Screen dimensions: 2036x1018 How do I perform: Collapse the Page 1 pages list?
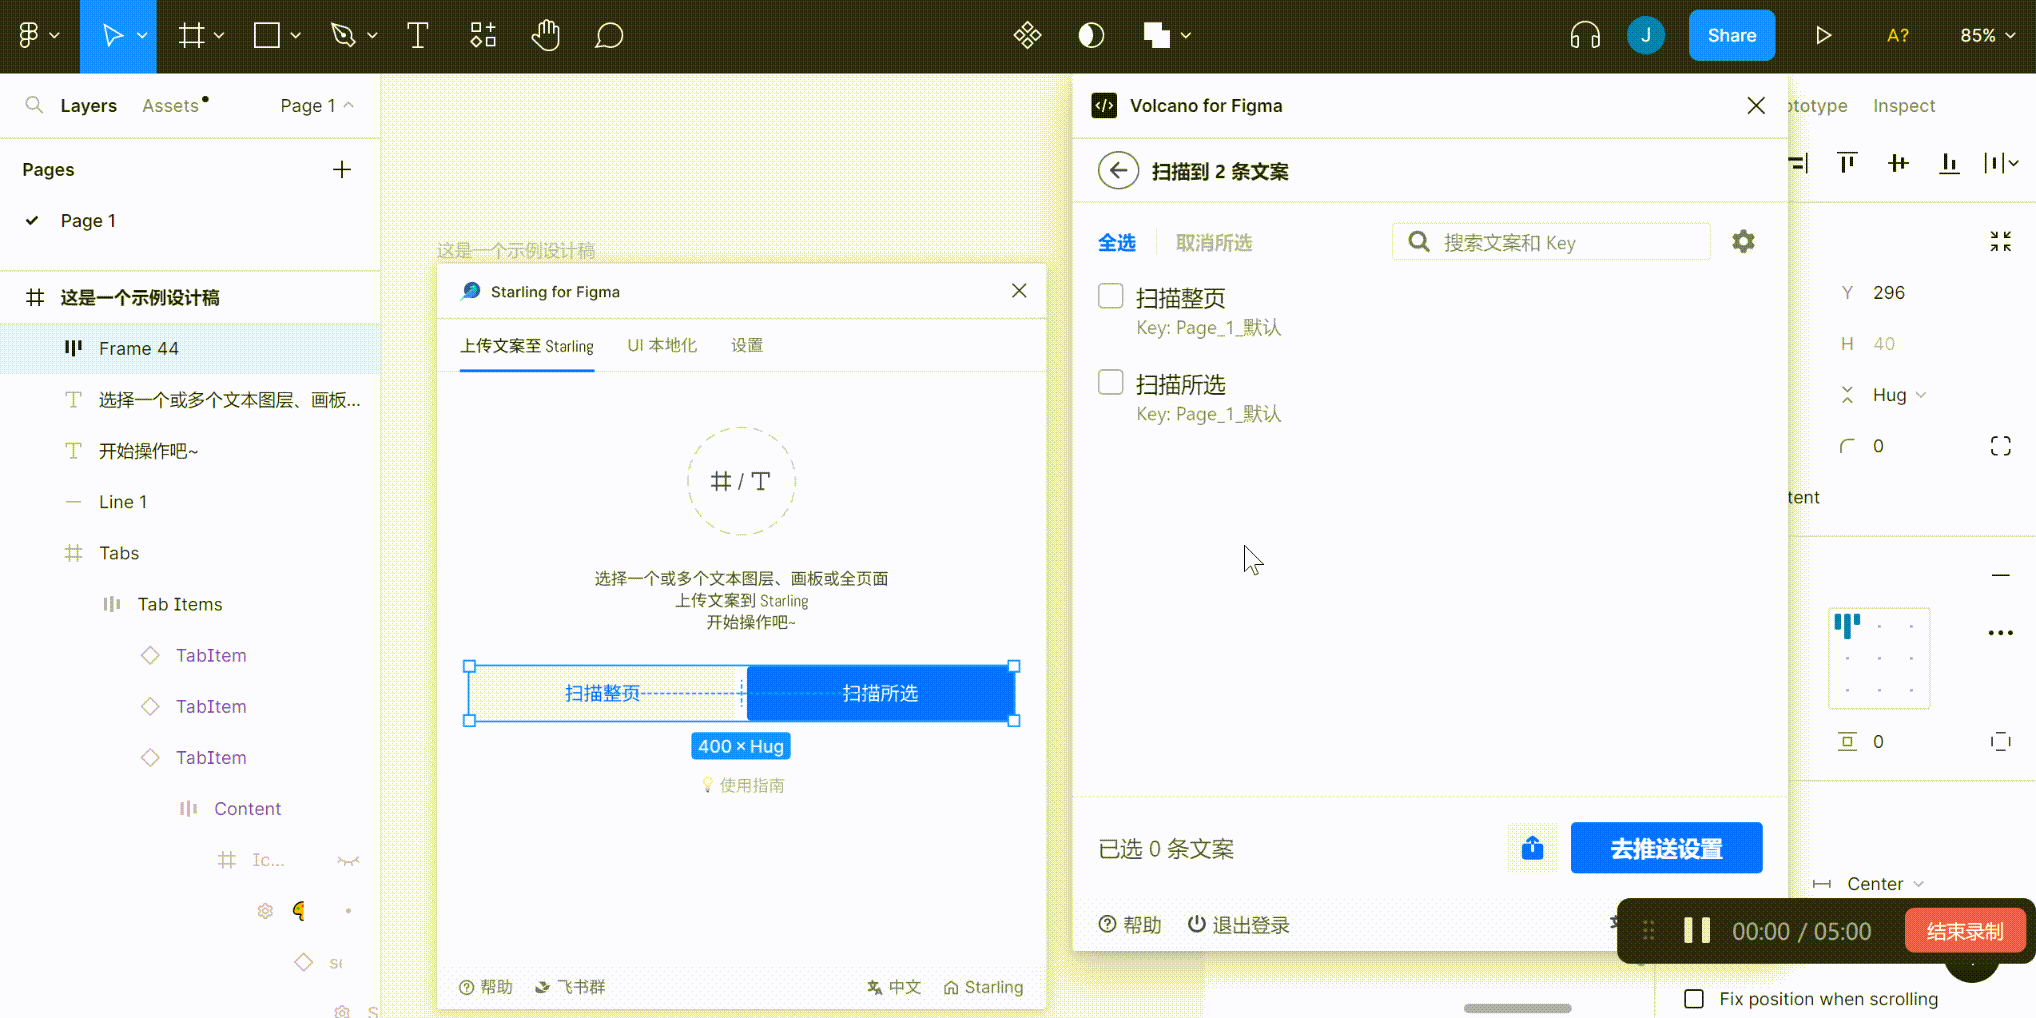[317, 106]
